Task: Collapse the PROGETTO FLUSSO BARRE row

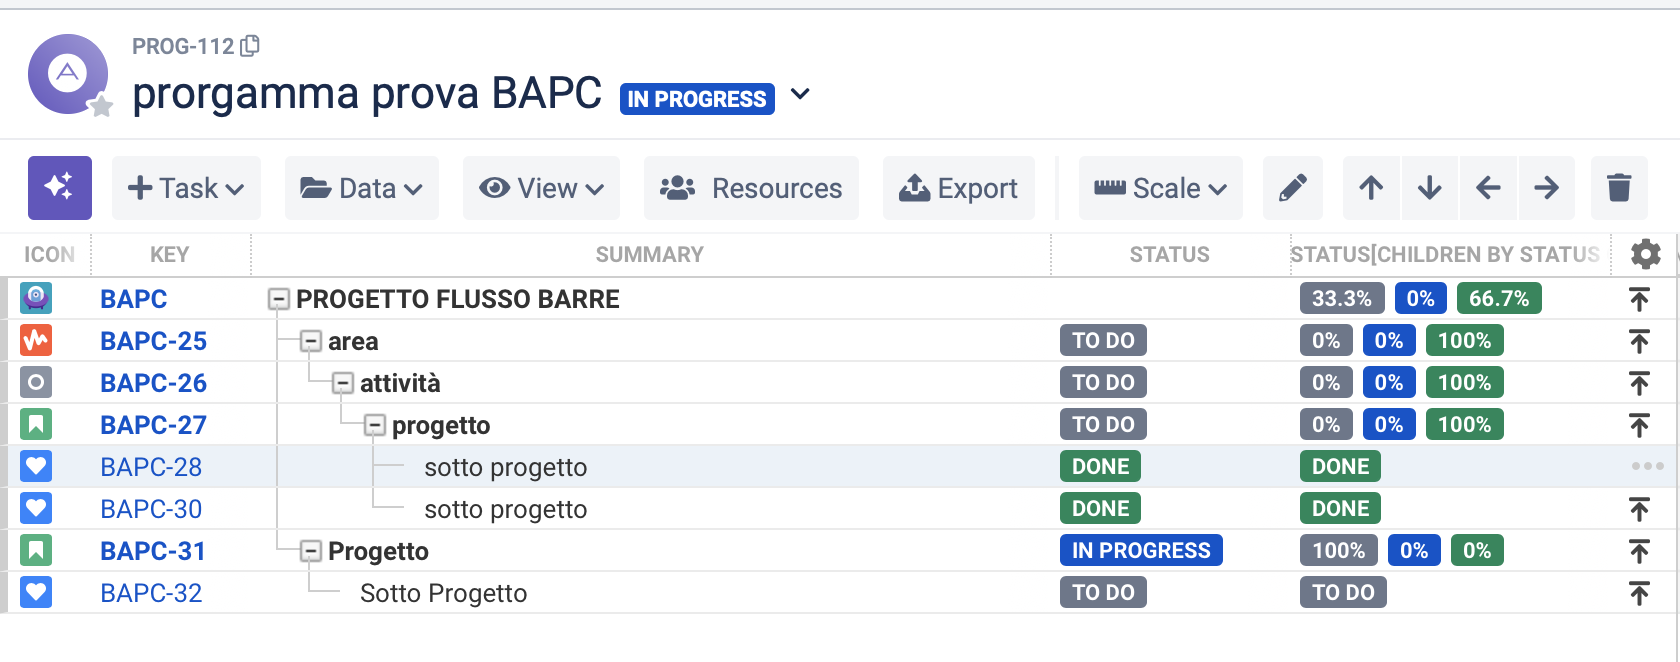Action: (279, 299)
